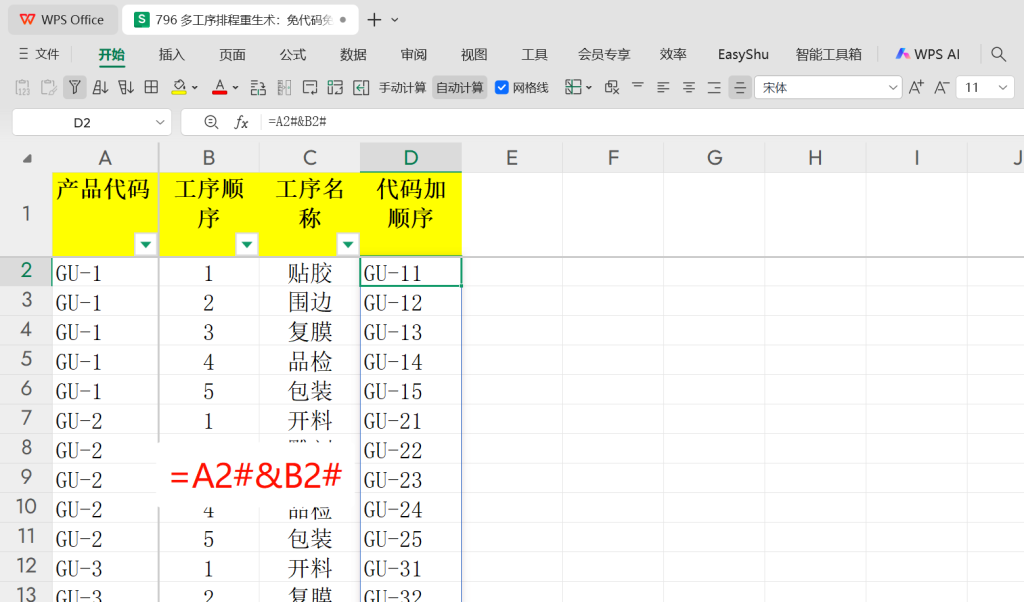The width and height of the screenshot is (1024, 602).
Task: Switch to the 视图 View tab
Action: tap(474, 55)
